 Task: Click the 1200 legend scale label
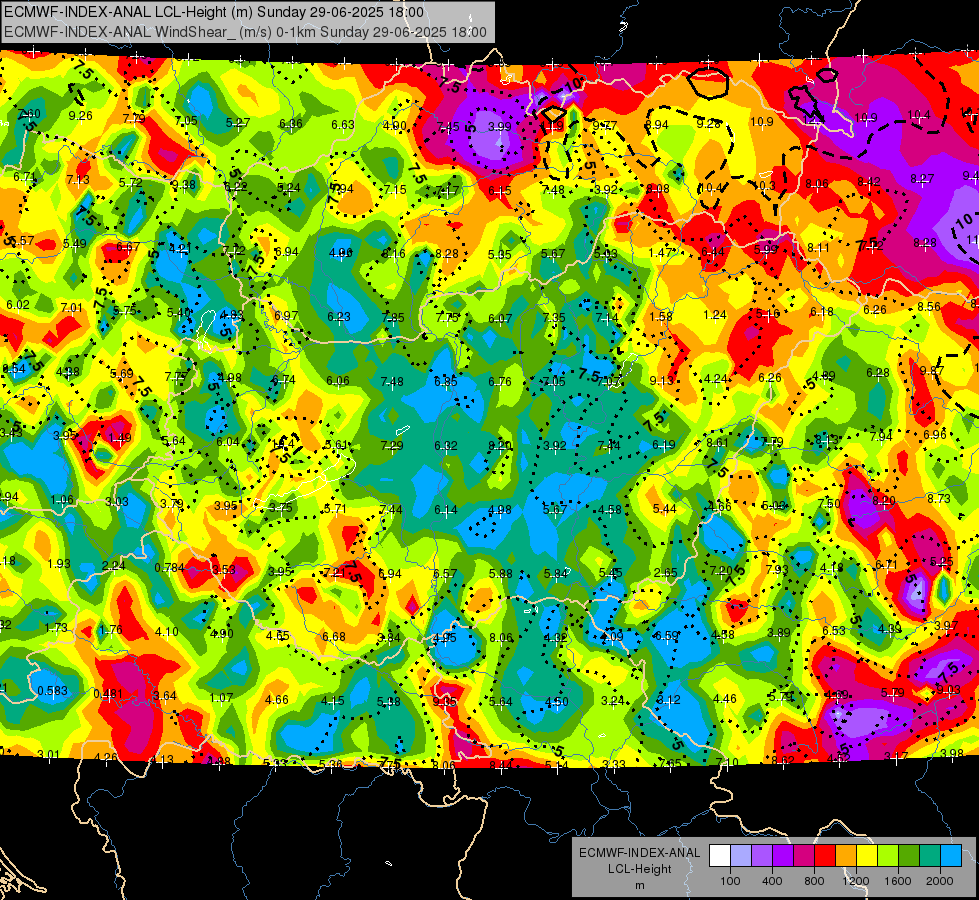(x=855, y=881)
